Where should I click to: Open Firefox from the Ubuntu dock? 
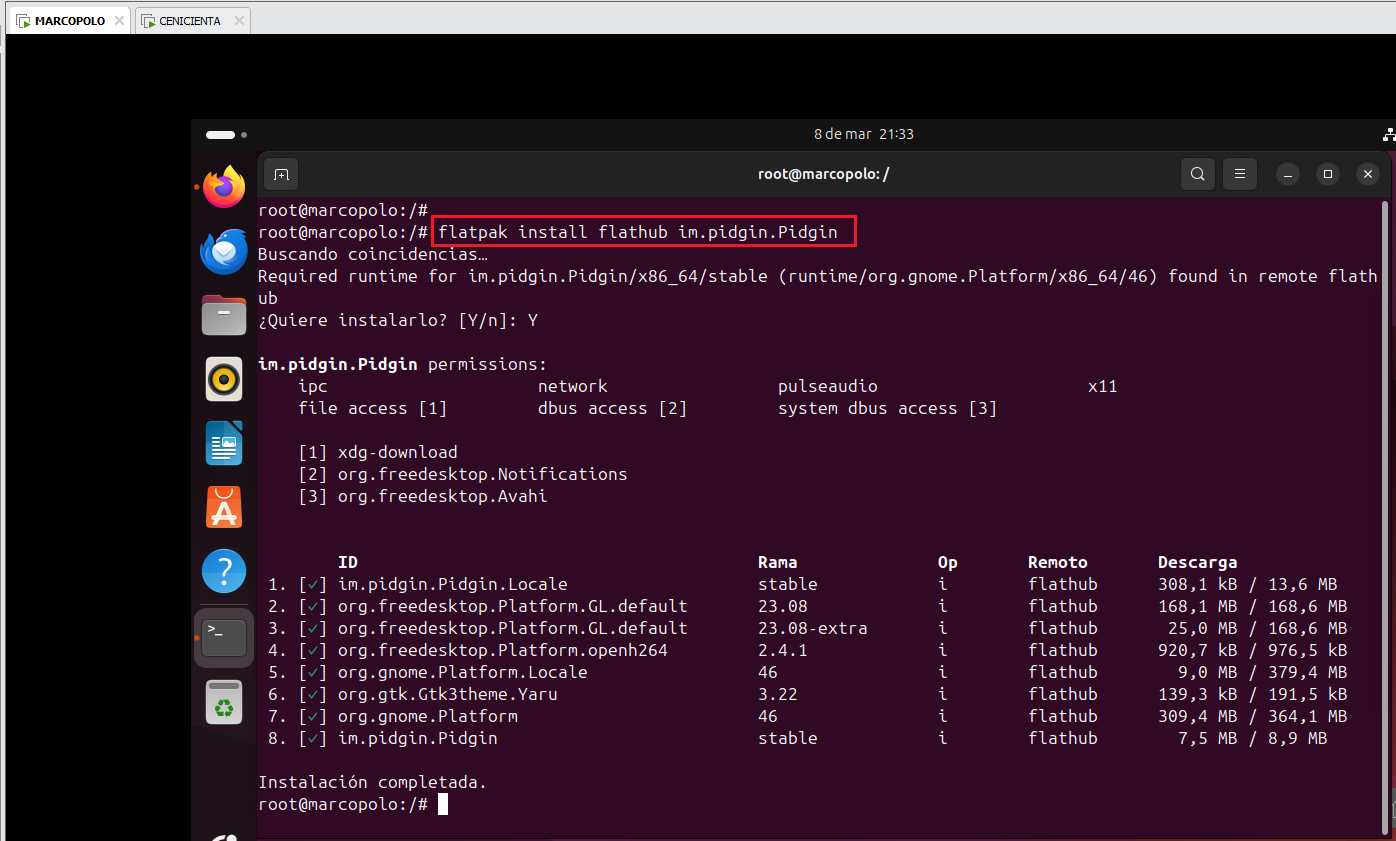pos(224,187)
